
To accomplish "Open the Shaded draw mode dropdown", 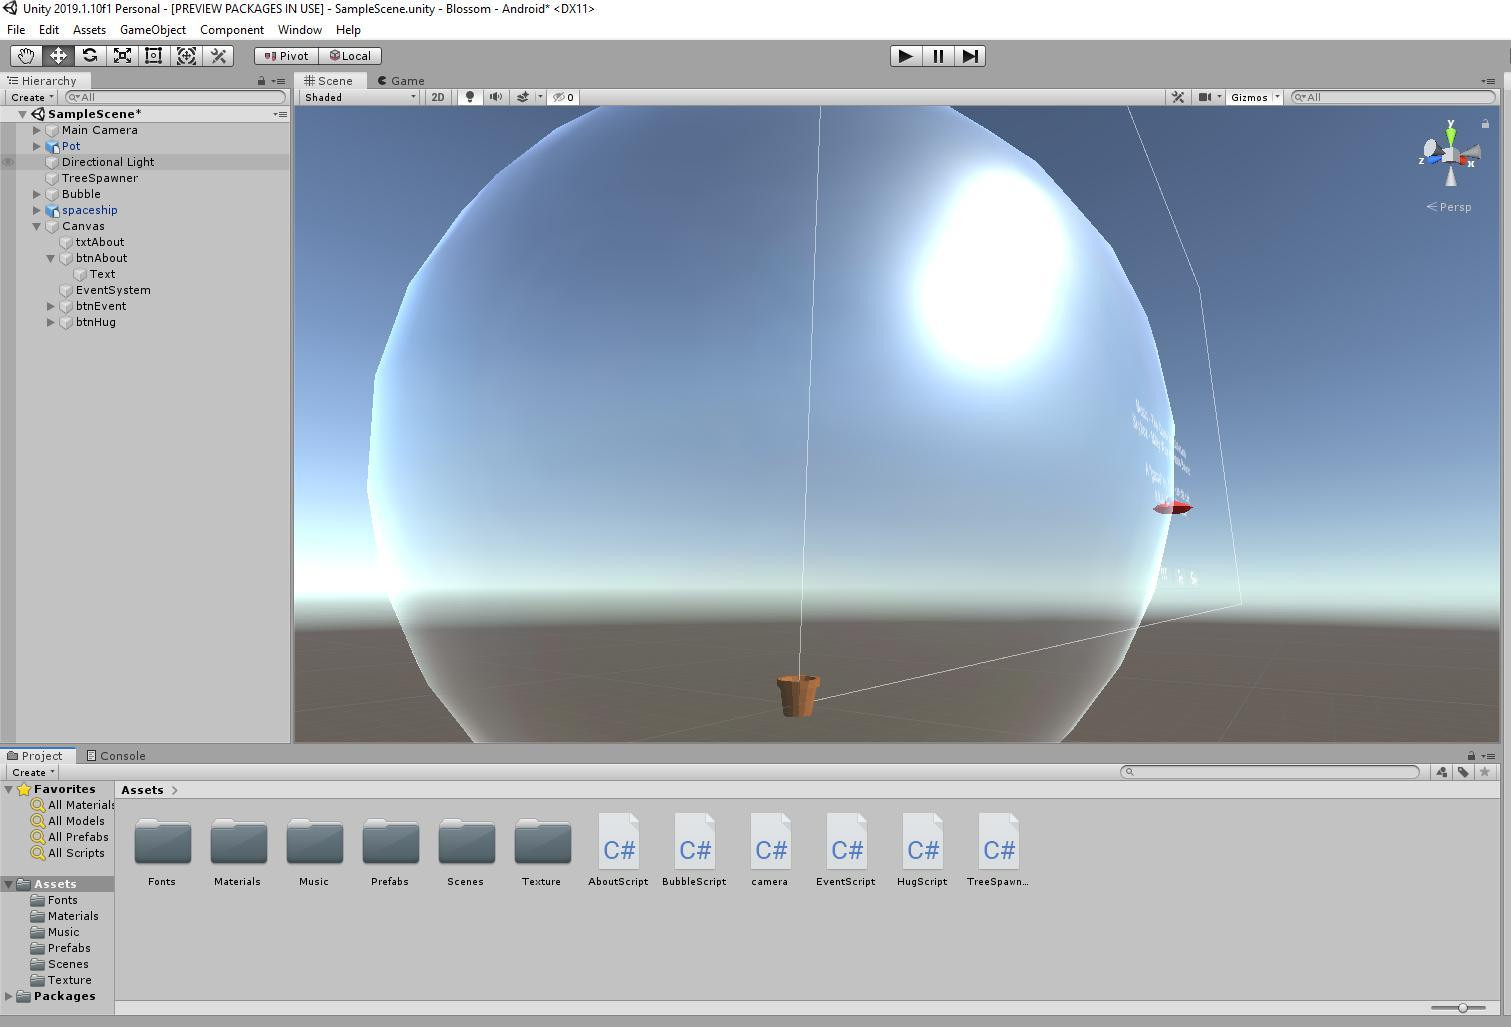I will point(360,97).
